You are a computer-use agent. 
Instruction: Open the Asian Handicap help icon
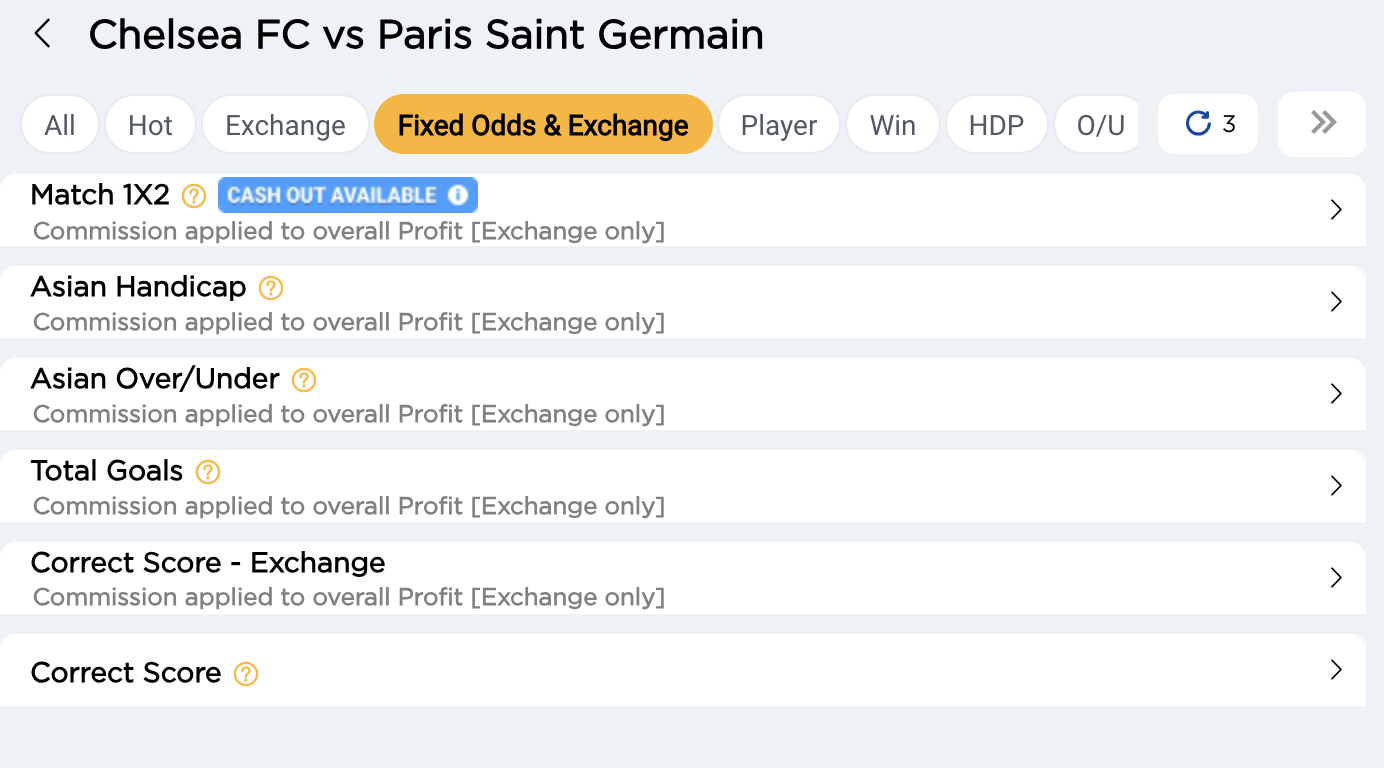coord(271,288)
